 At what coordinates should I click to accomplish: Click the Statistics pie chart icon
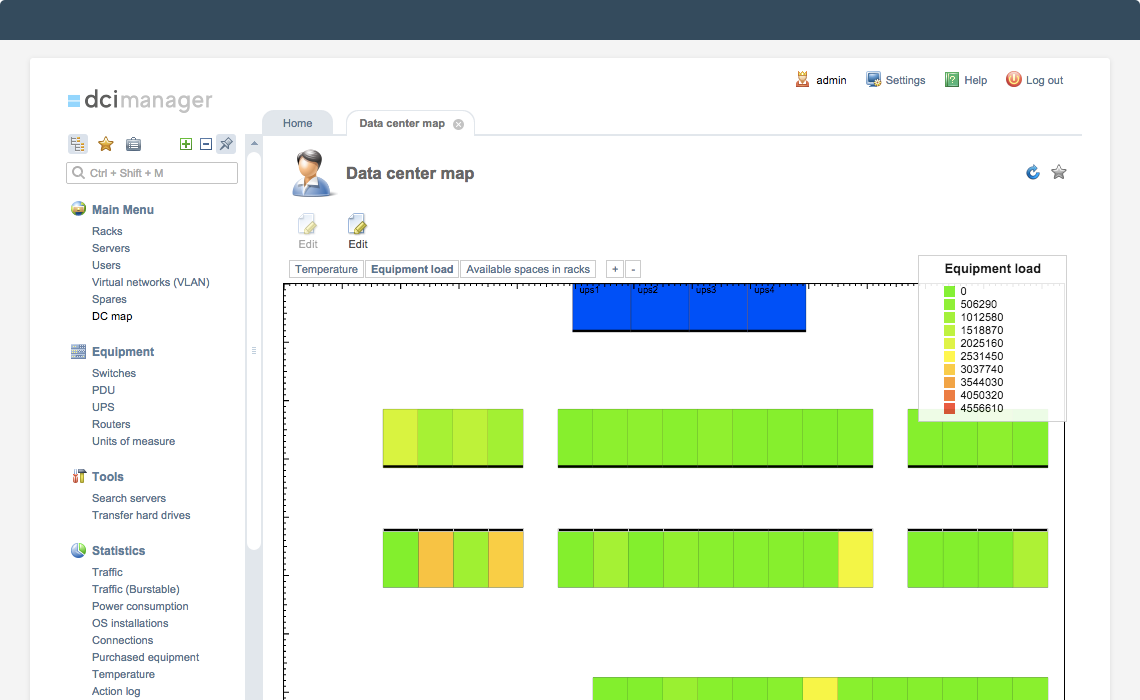pos(79,550)
